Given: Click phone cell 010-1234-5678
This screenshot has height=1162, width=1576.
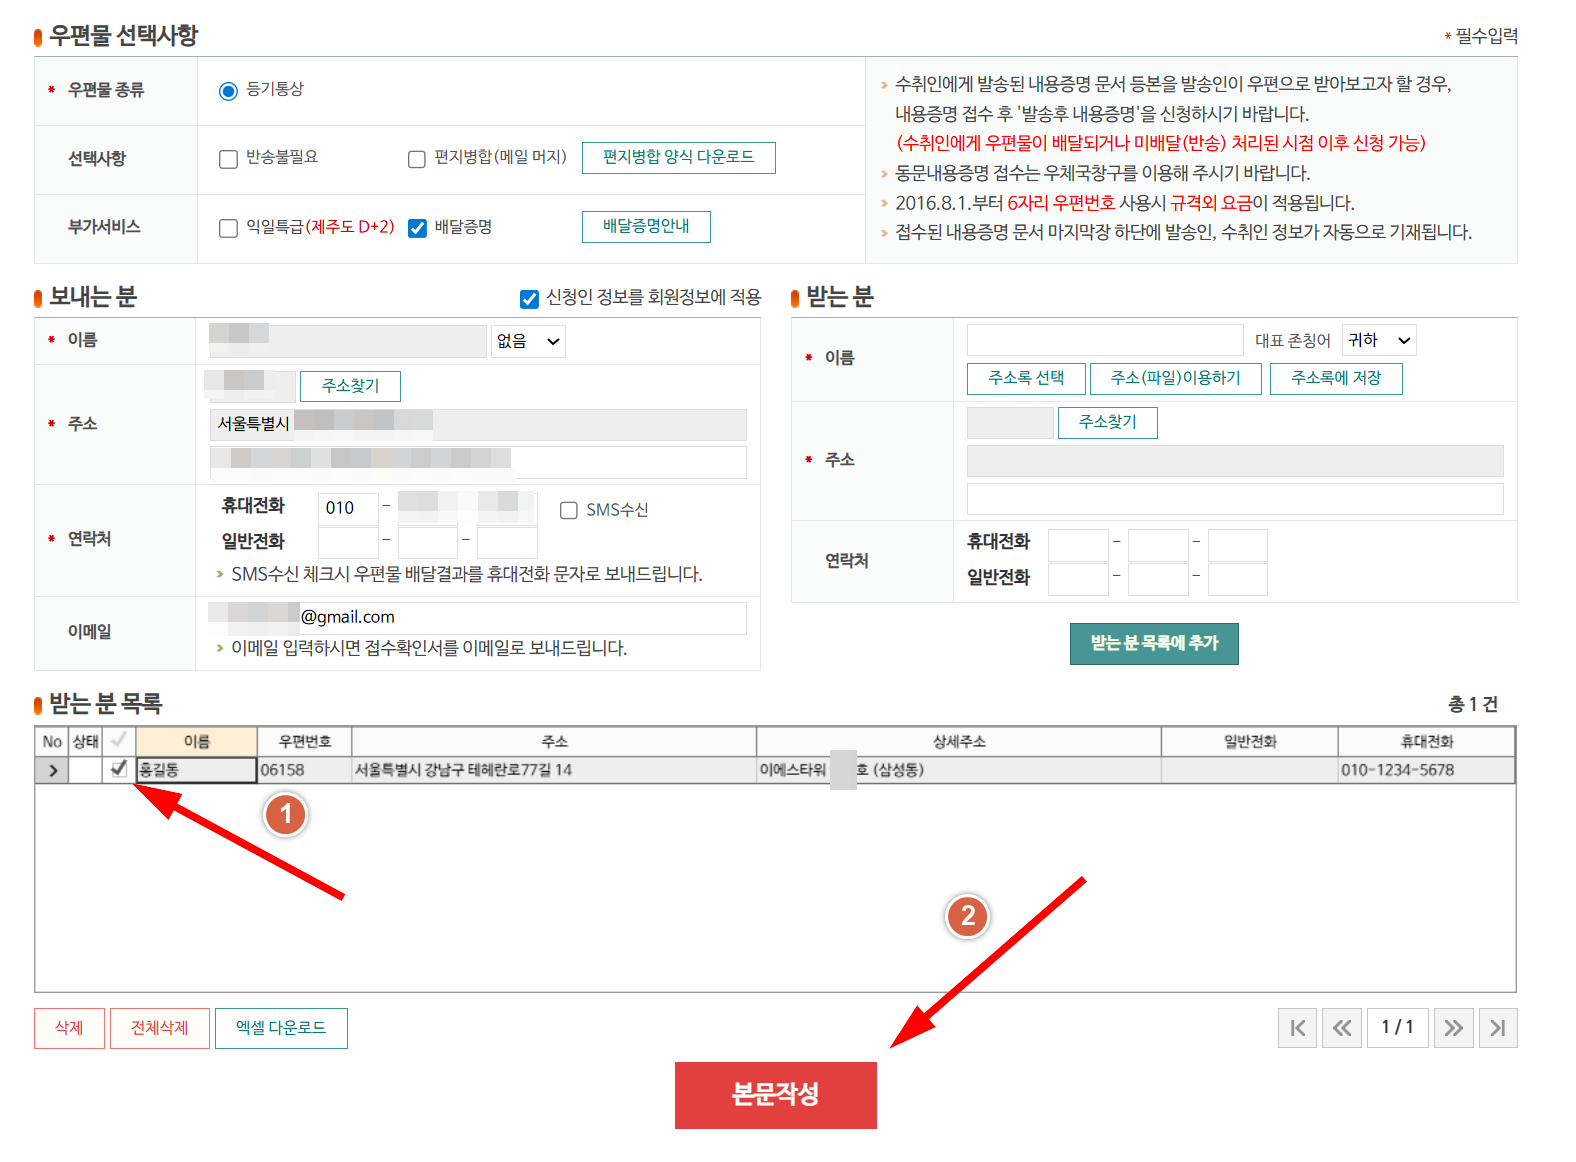Looking at the screenshot, I should 1427,770.
